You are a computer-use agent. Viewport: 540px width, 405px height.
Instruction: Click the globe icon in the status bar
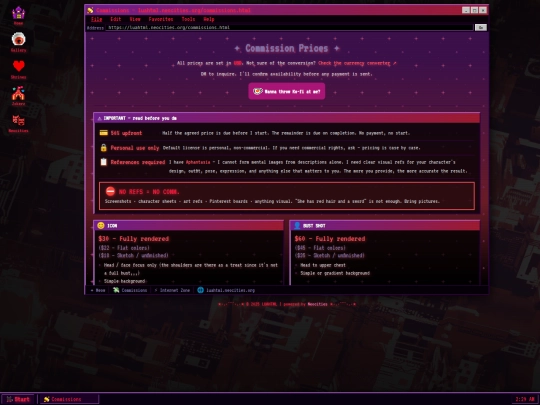200,290
